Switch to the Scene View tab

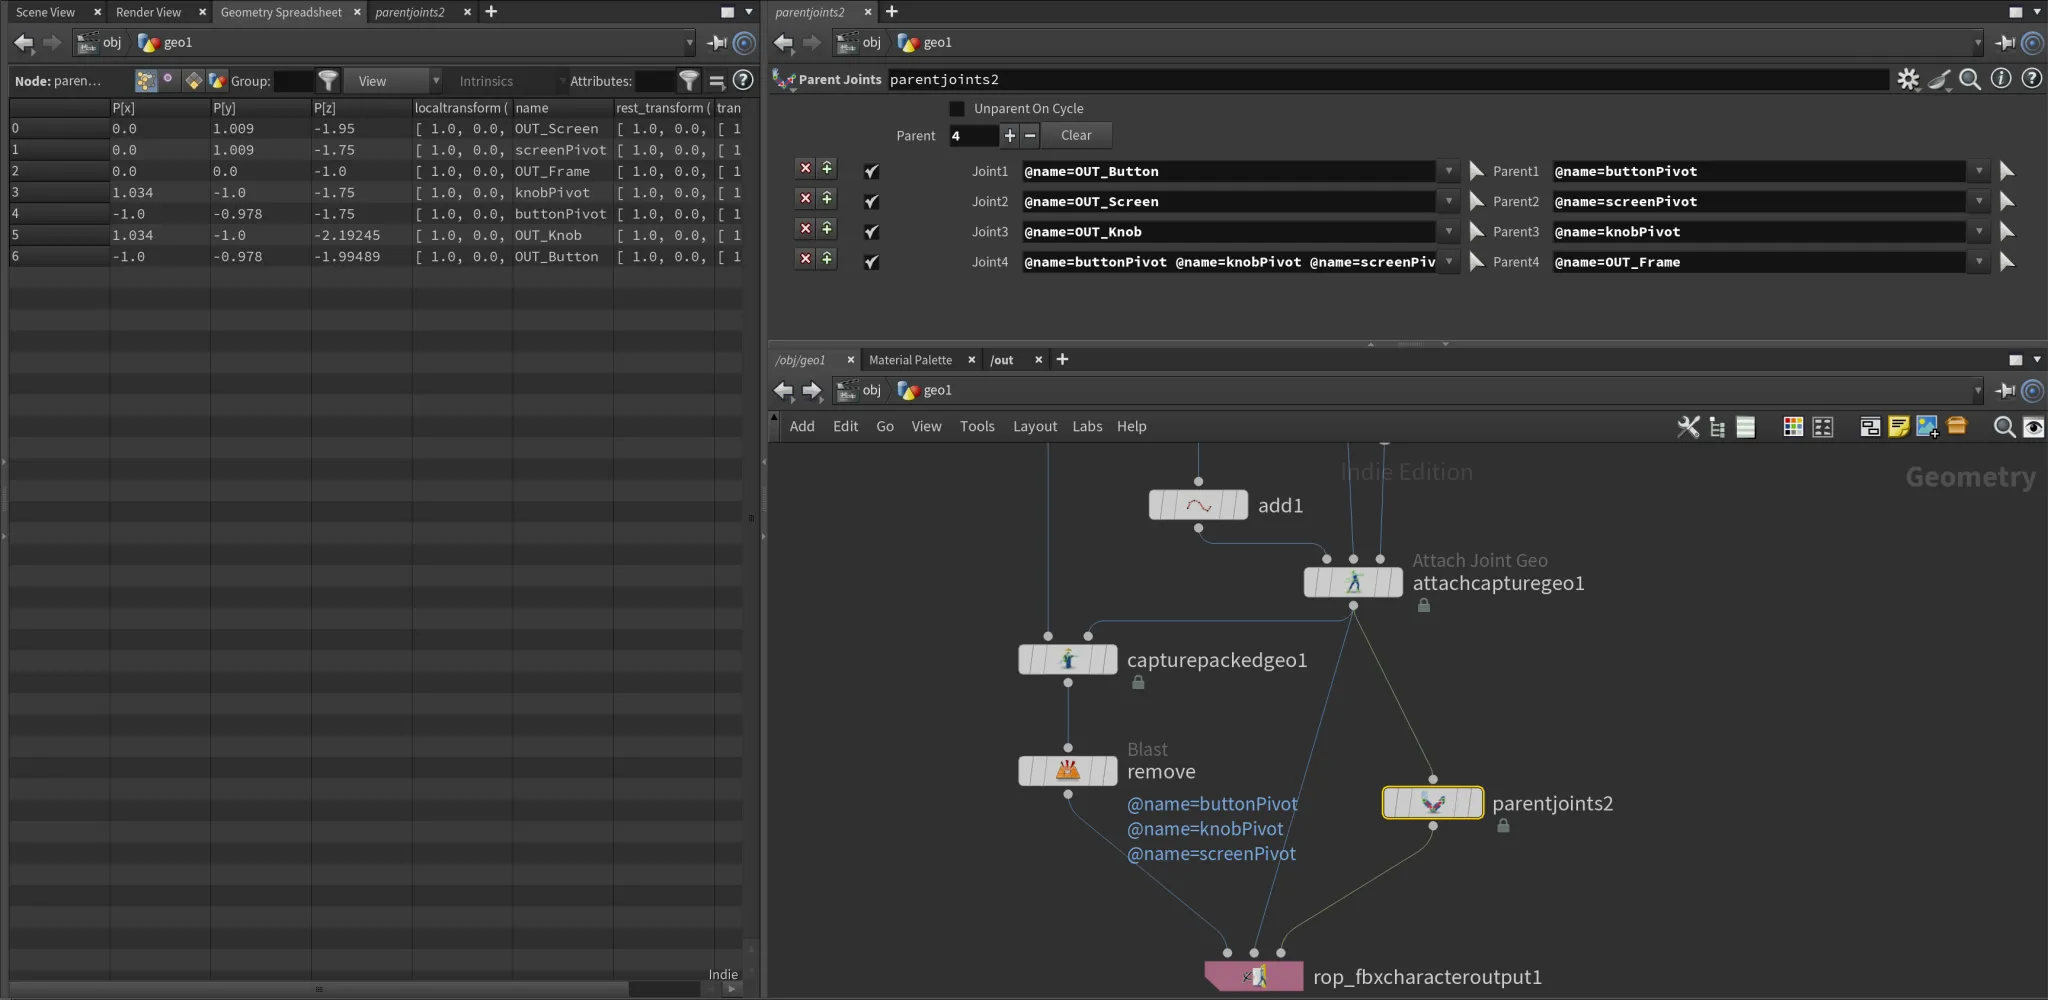pyautogui.click(x=46, y=12)
